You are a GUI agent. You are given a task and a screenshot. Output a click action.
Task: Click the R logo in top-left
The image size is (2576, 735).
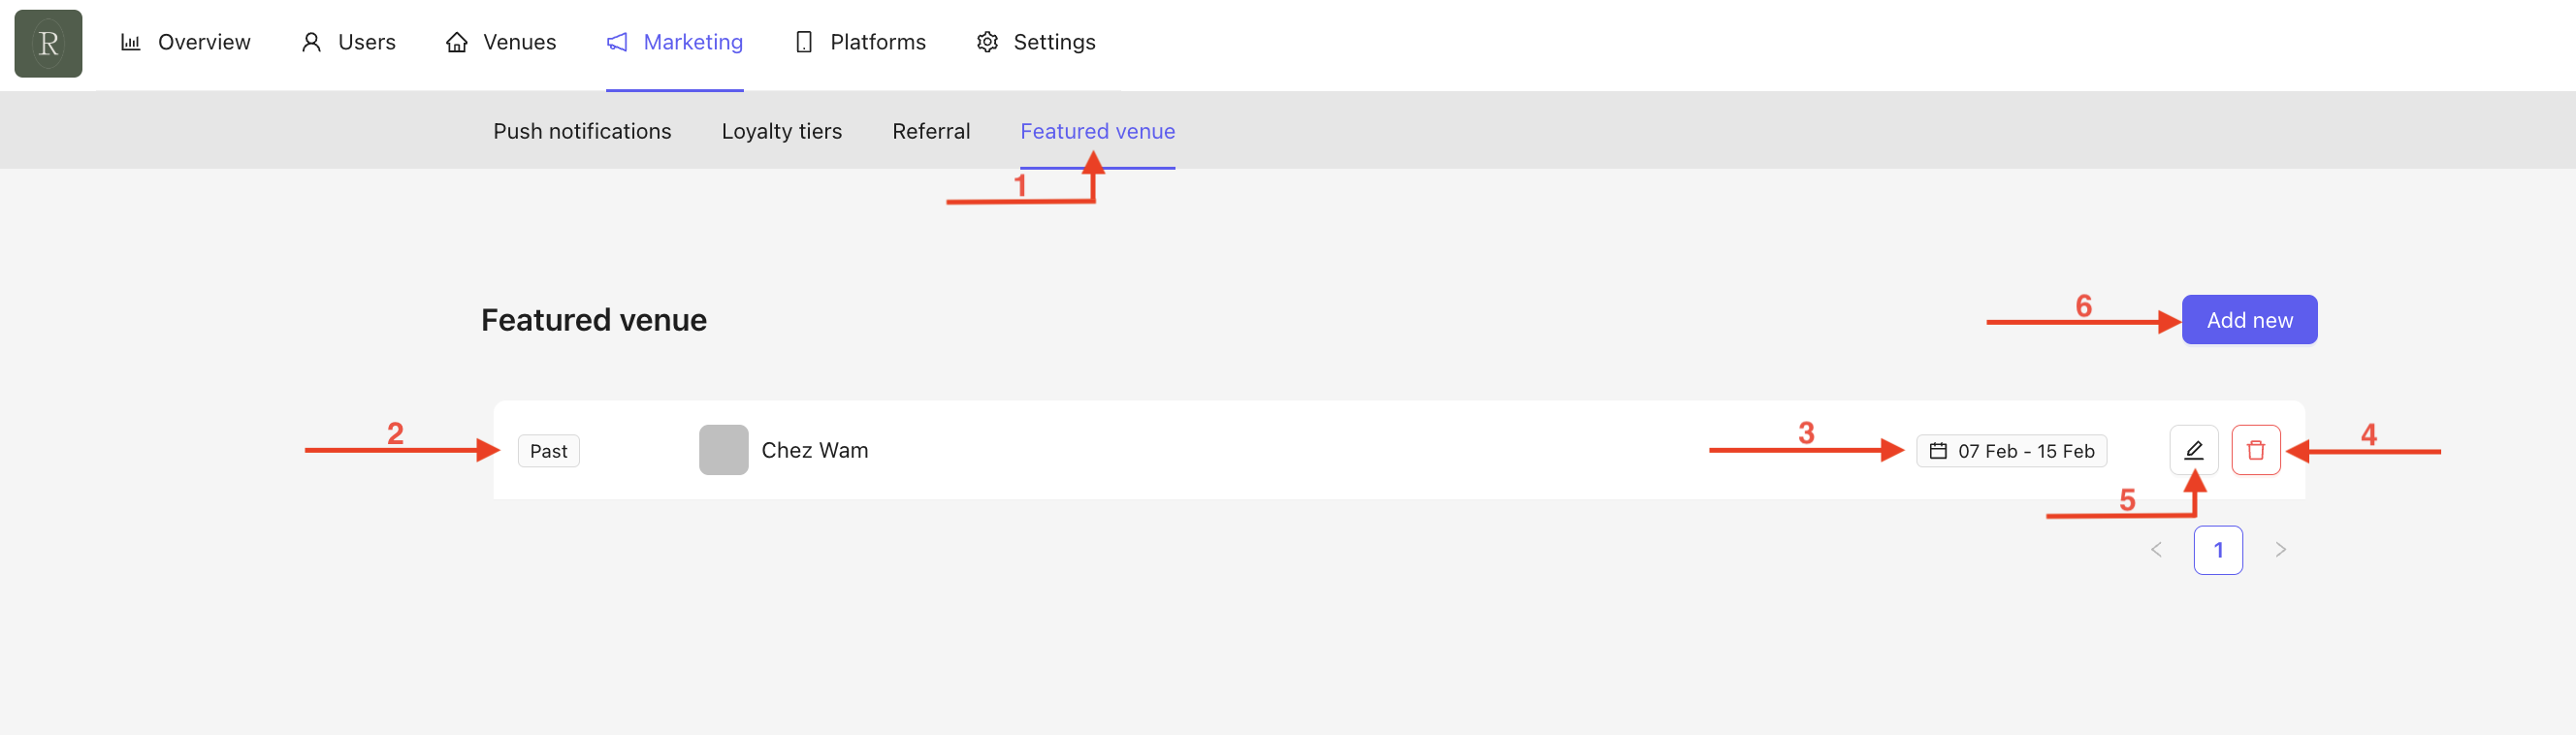pyautogui.click(x=48, y=43)
